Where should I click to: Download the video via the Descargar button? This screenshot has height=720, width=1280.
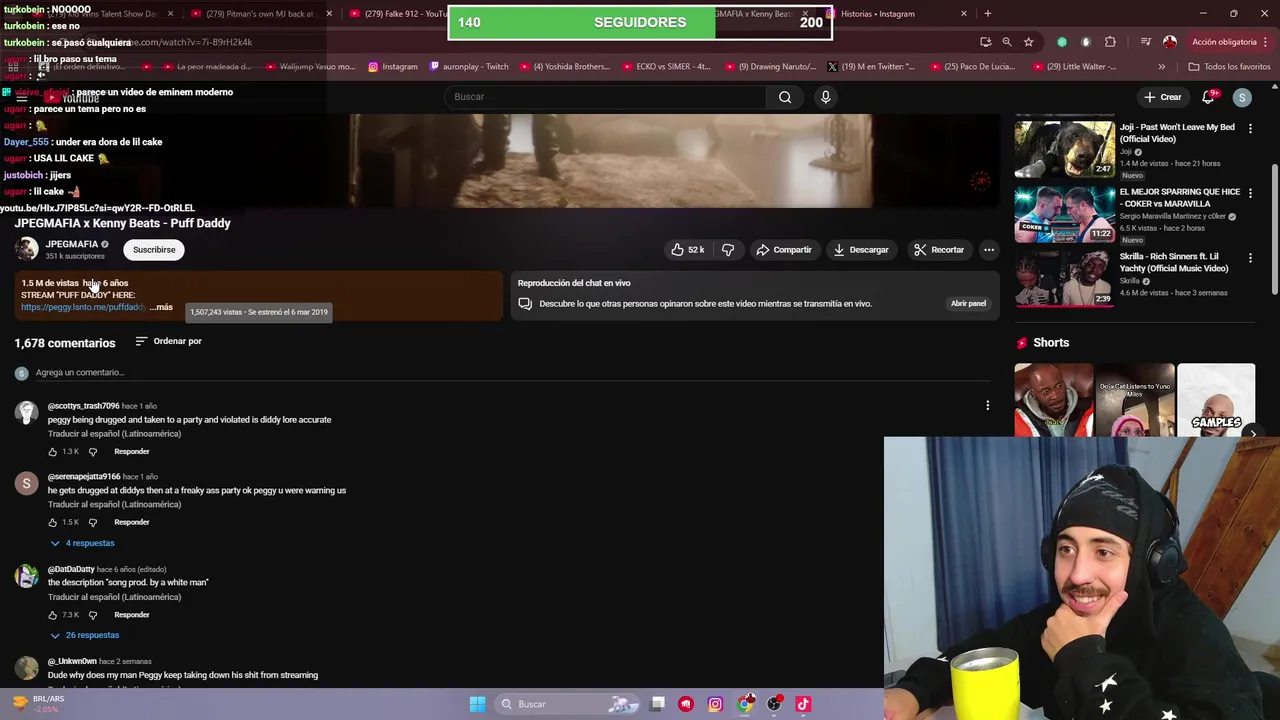coord(861,250)
